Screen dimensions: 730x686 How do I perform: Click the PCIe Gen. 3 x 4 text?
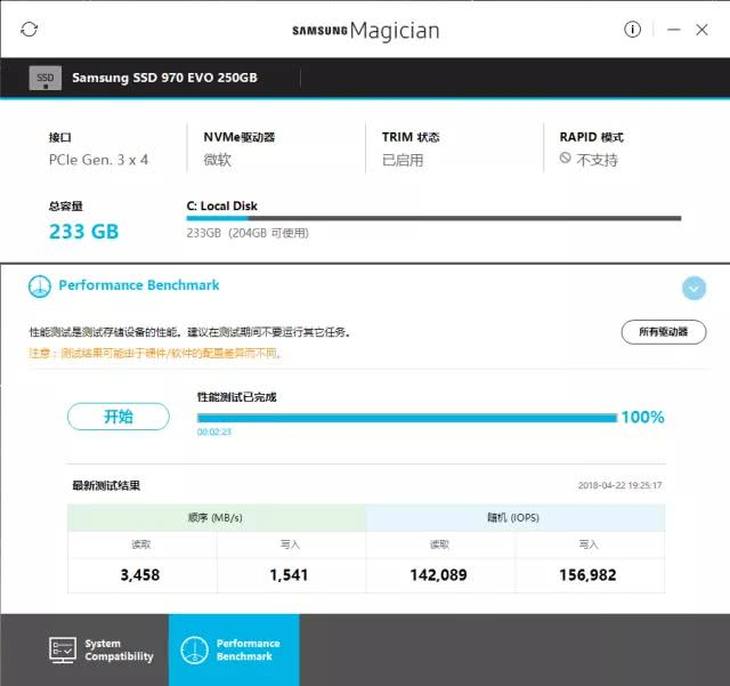[x=98, y=160]
